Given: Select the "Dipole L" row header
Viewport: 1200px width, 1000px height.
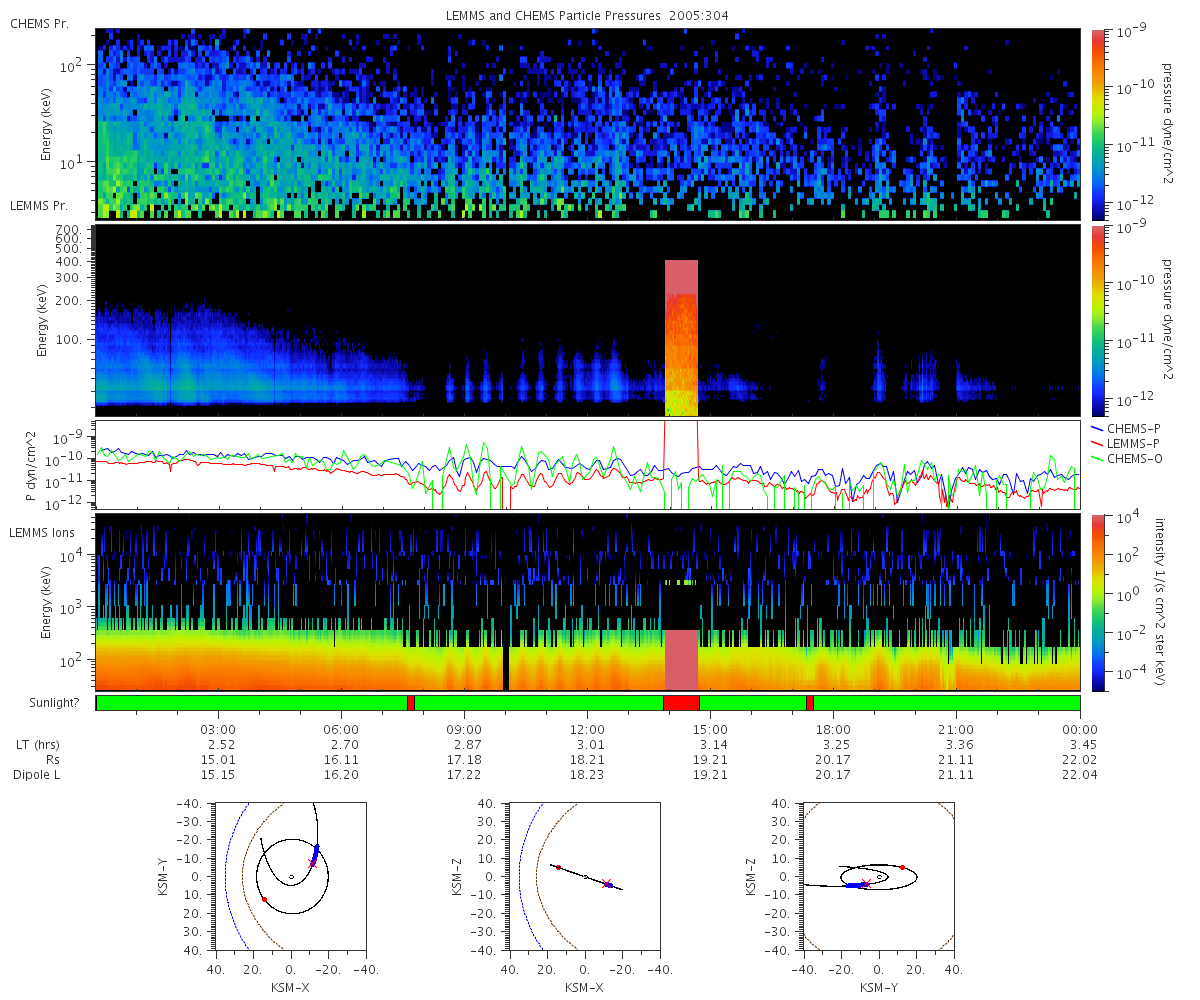Looking at the screenshot, I should click(x=35, y=775).
